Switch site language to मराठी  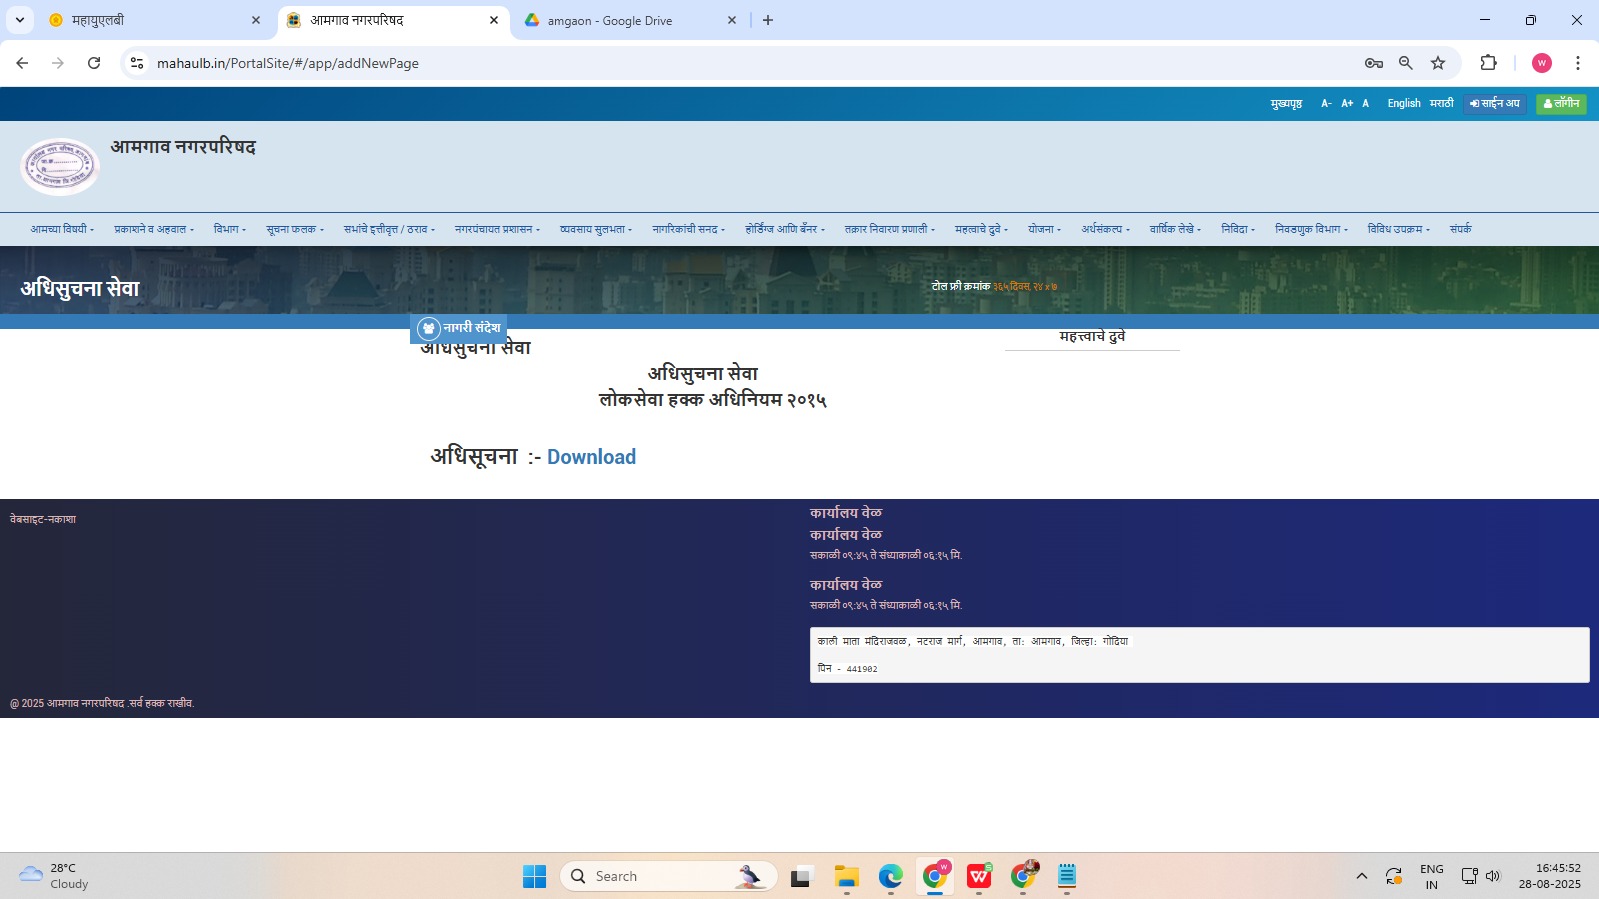1441,104
